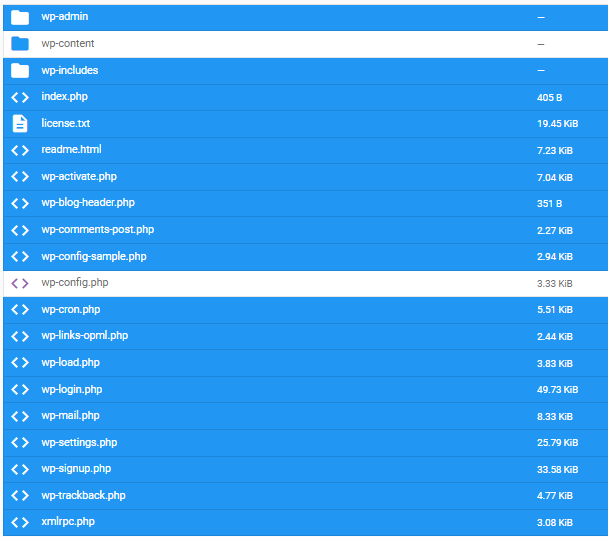Select the wp-config.php file name
The width and height of the screenshot is (608, 537).
tap(75, 283)
